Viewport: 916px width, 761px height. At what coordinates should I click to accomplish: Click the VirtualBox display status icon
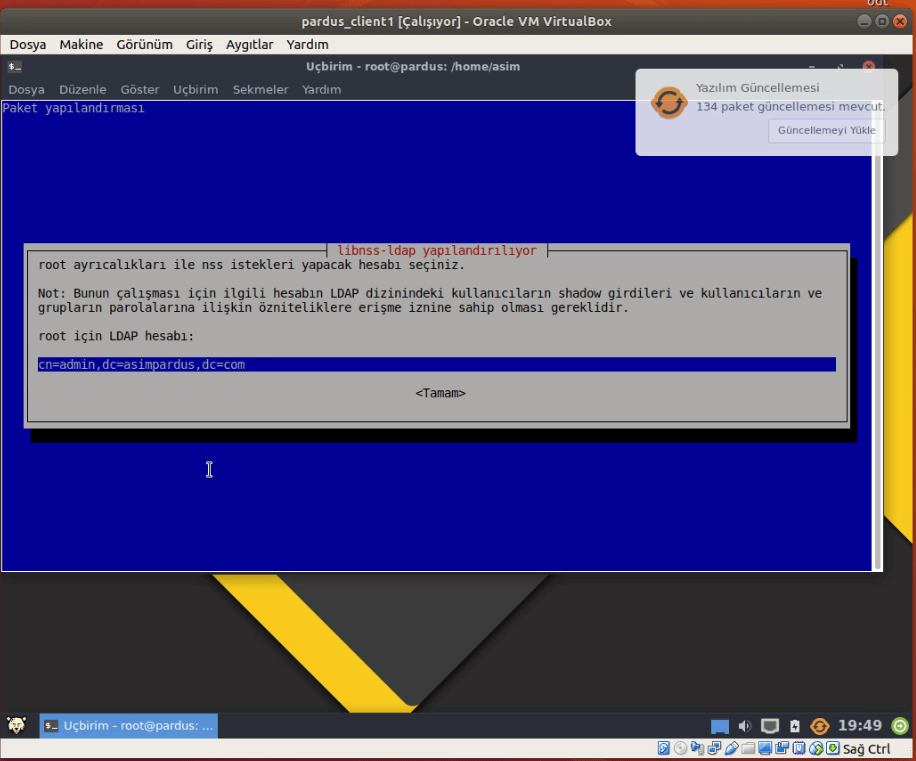tap(765, 748)
